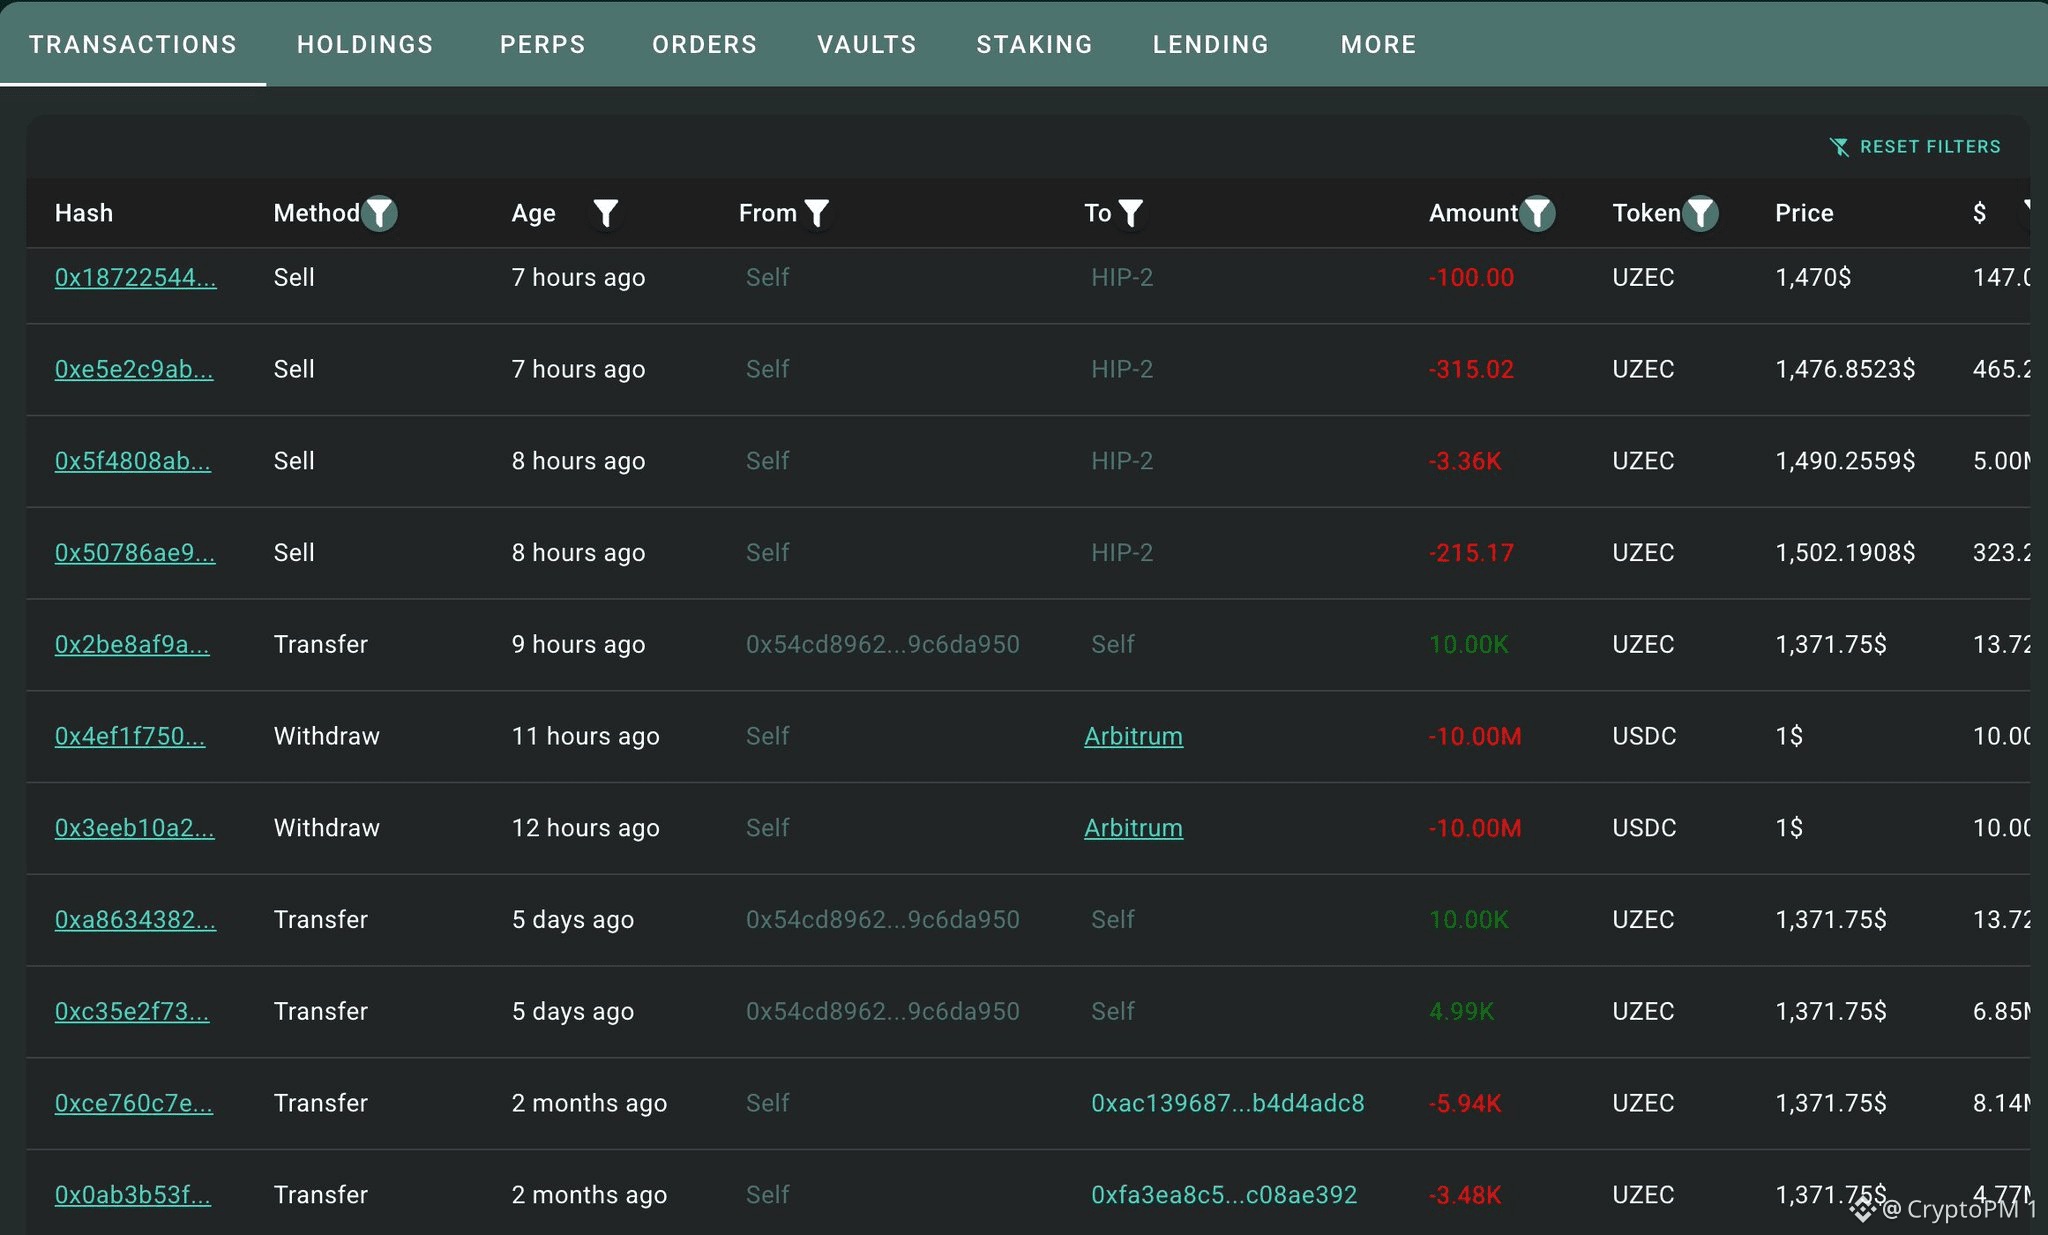Open address 0xac139687...b4d4adc8
Screen dimensions: 2048x1235
click(1227, 1104)
